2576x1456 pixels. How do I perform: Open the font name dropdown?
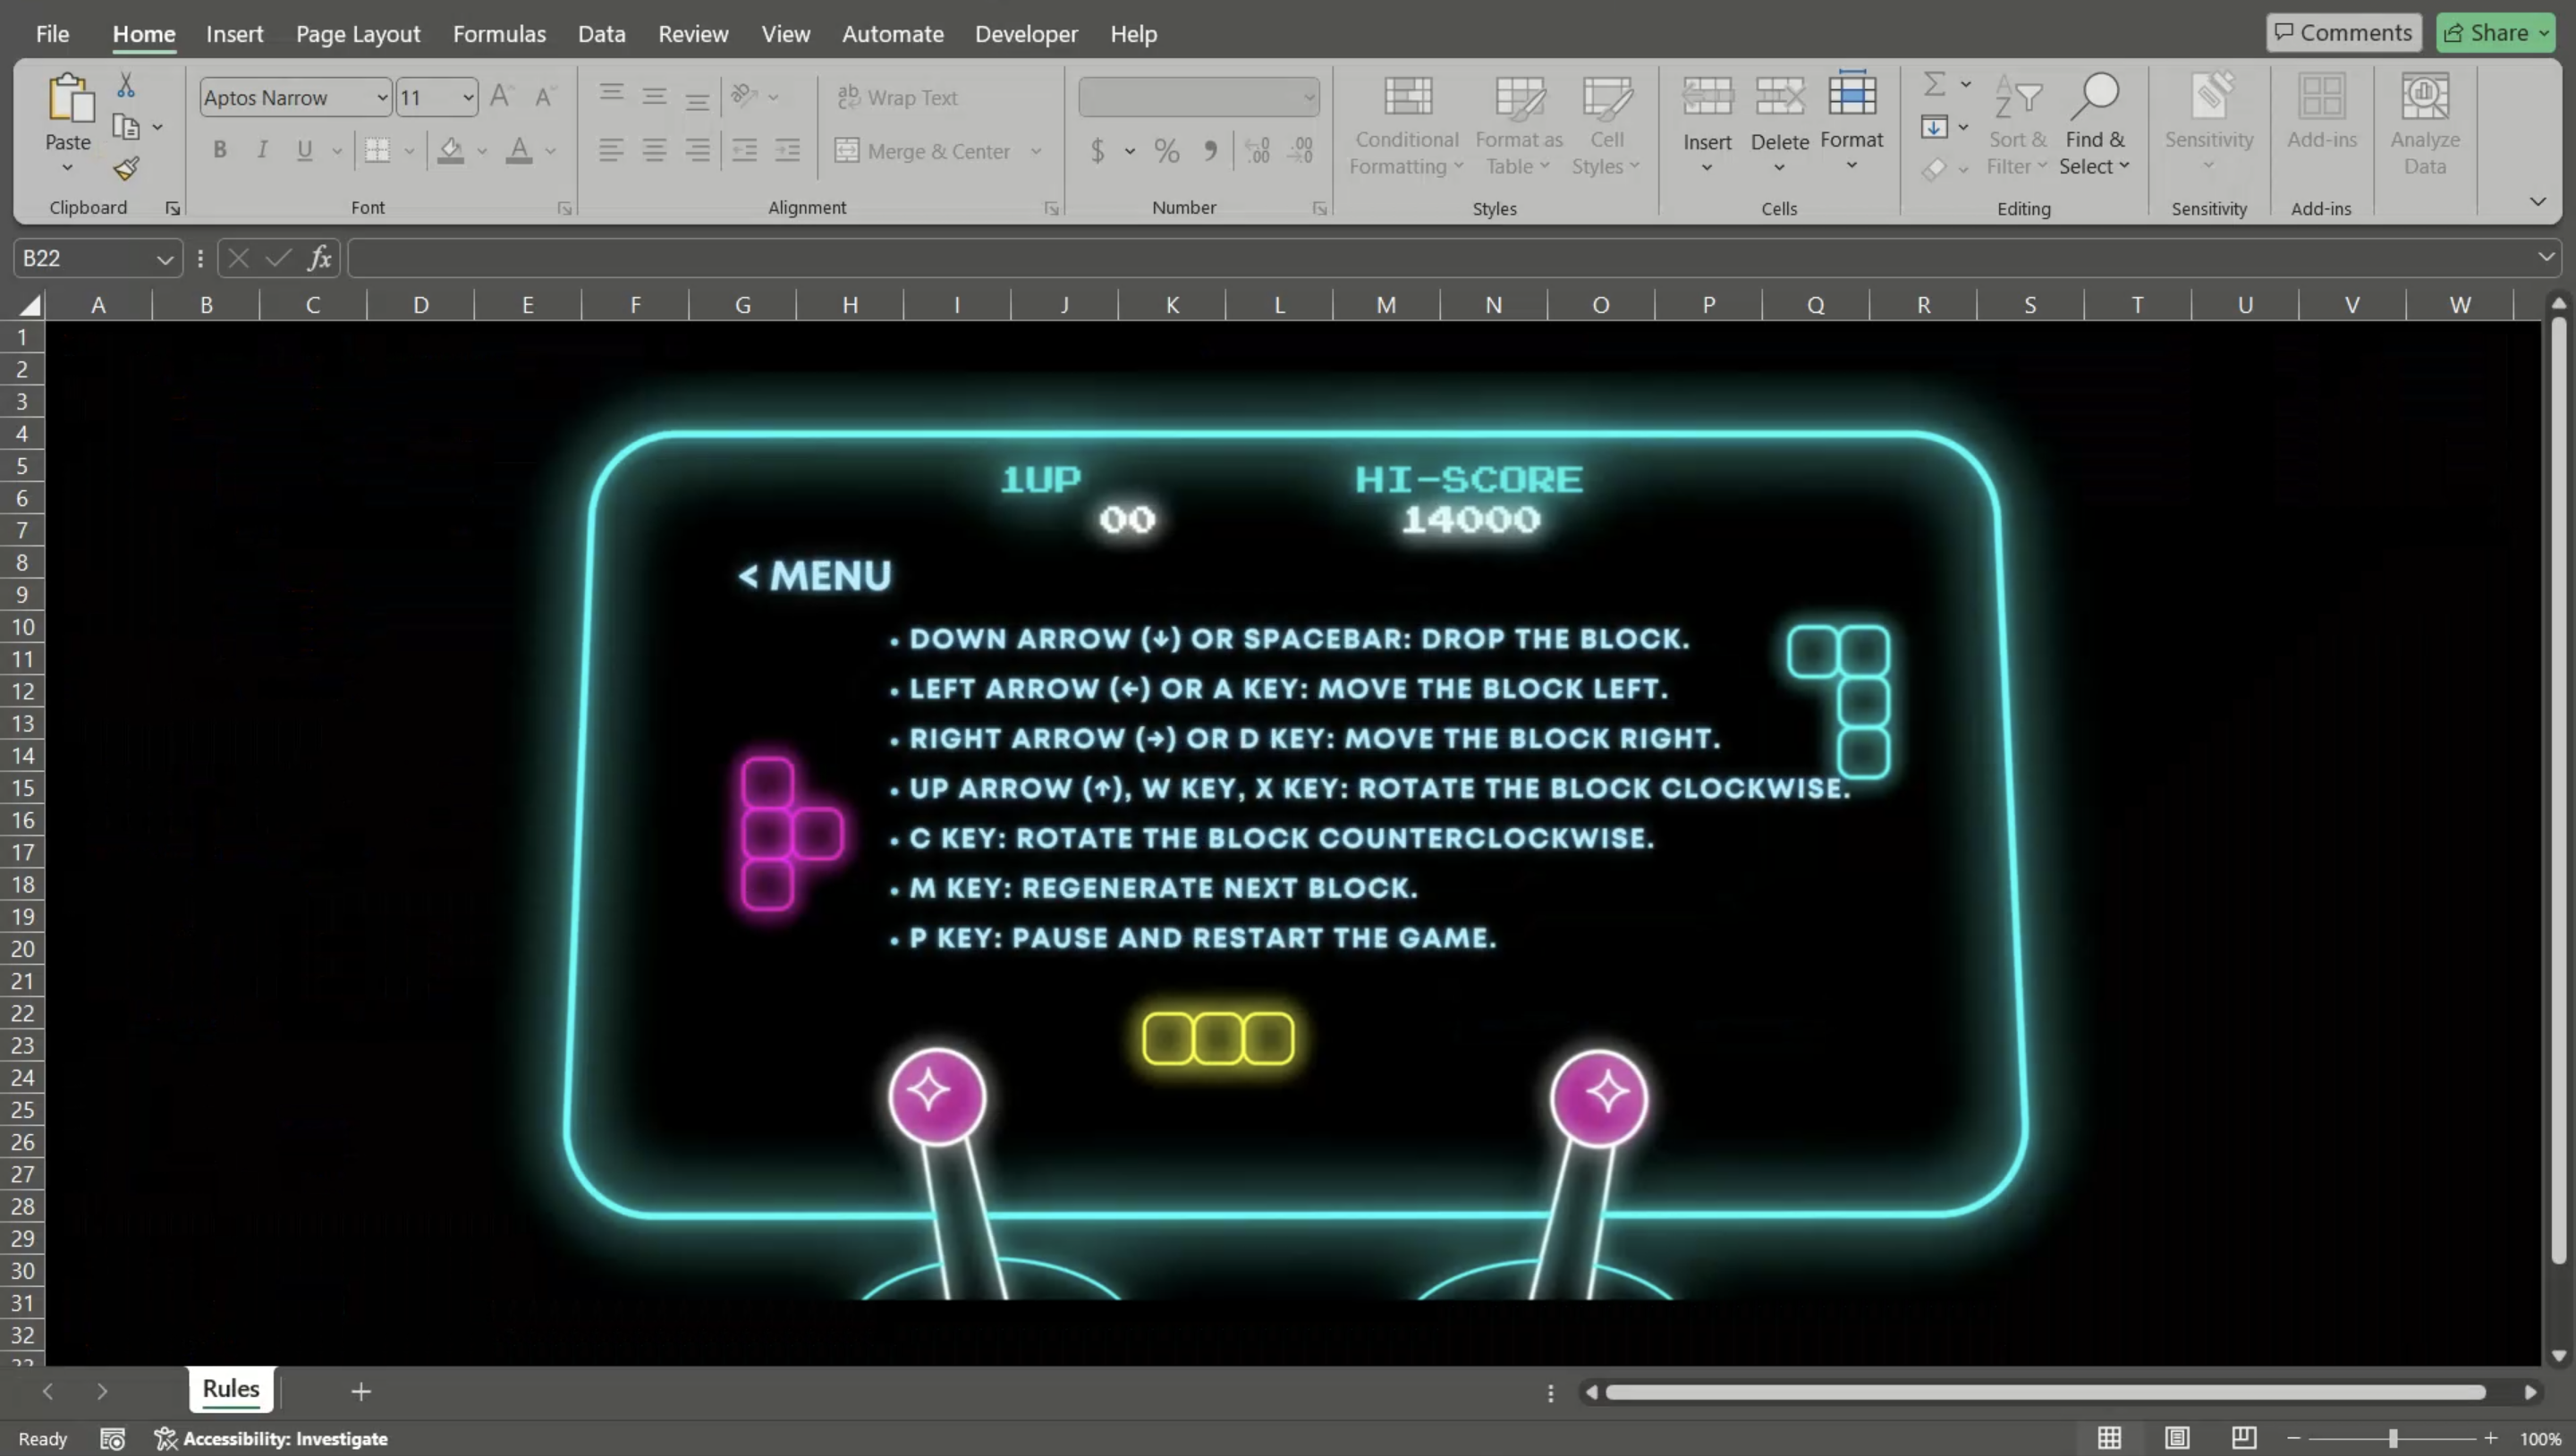[382, 98]
